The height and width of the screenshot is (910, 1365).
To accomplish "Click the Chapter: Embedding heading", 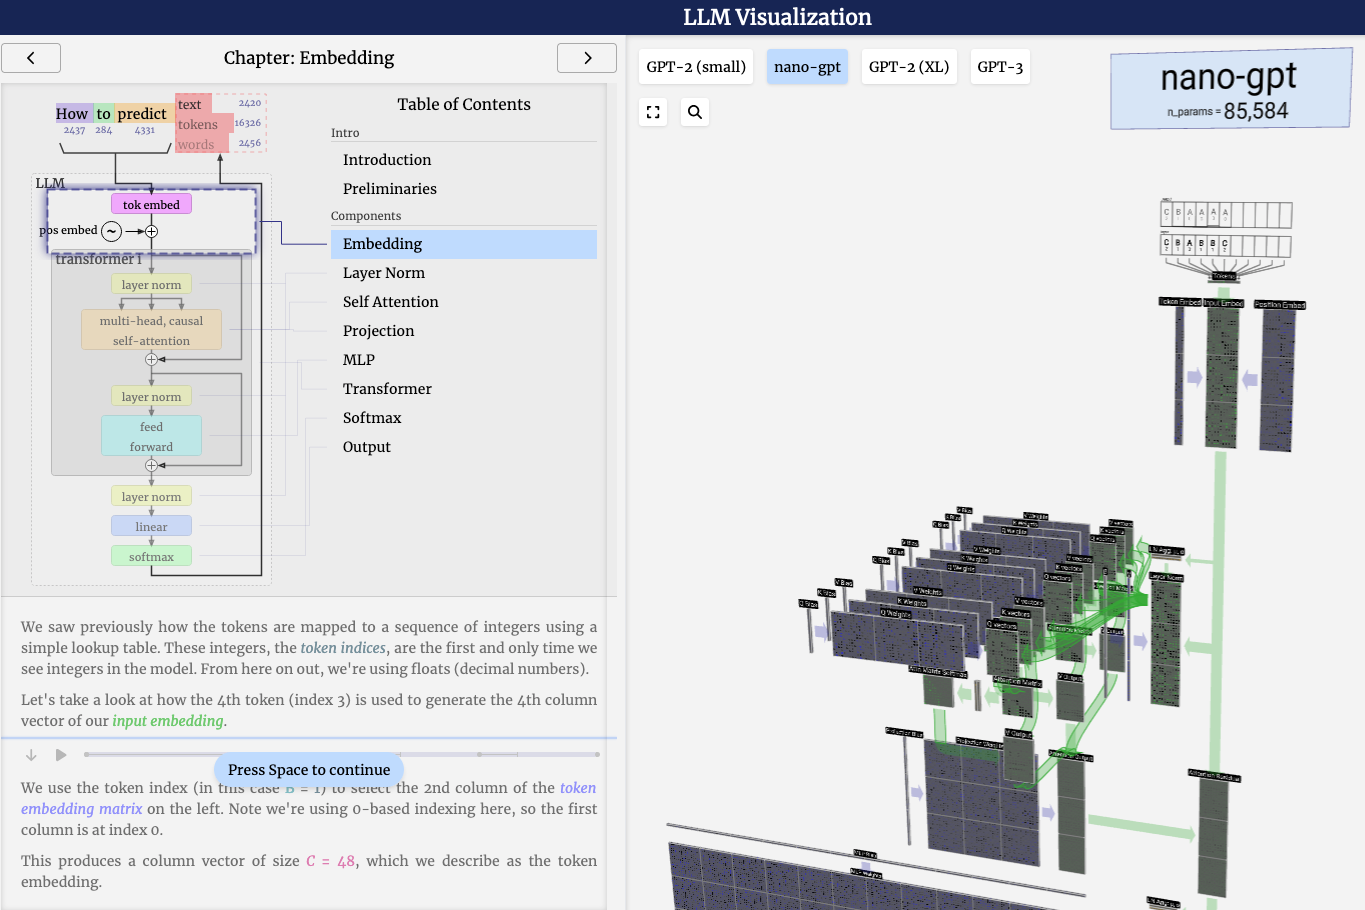I will [x=309, y=58].
